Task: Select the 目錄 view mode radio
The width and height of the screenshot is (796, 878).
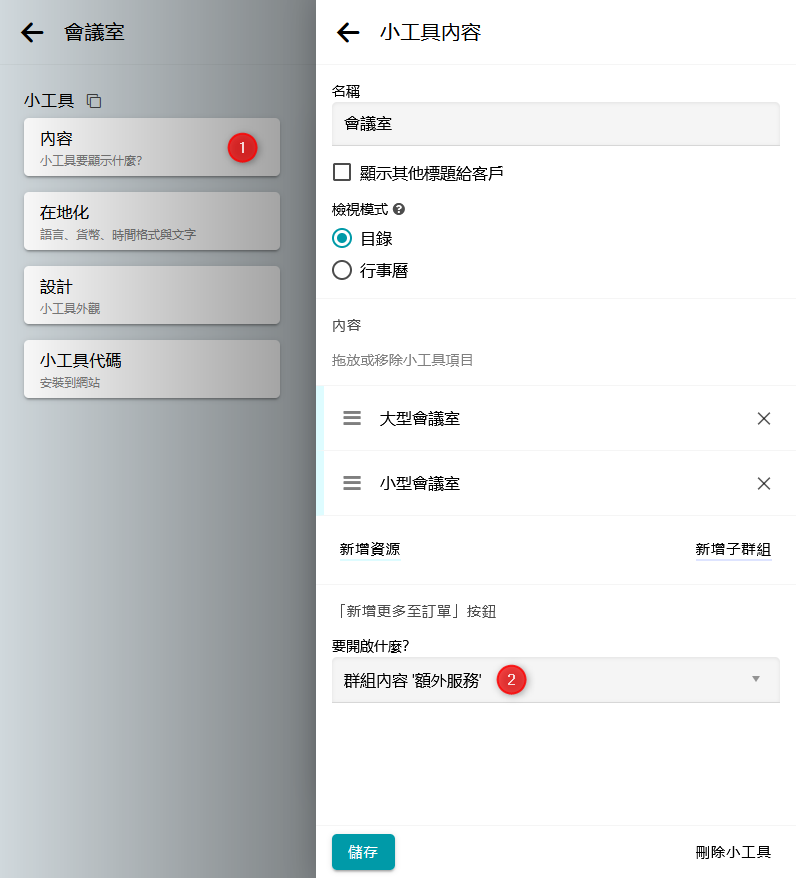Action: [342, 238]
